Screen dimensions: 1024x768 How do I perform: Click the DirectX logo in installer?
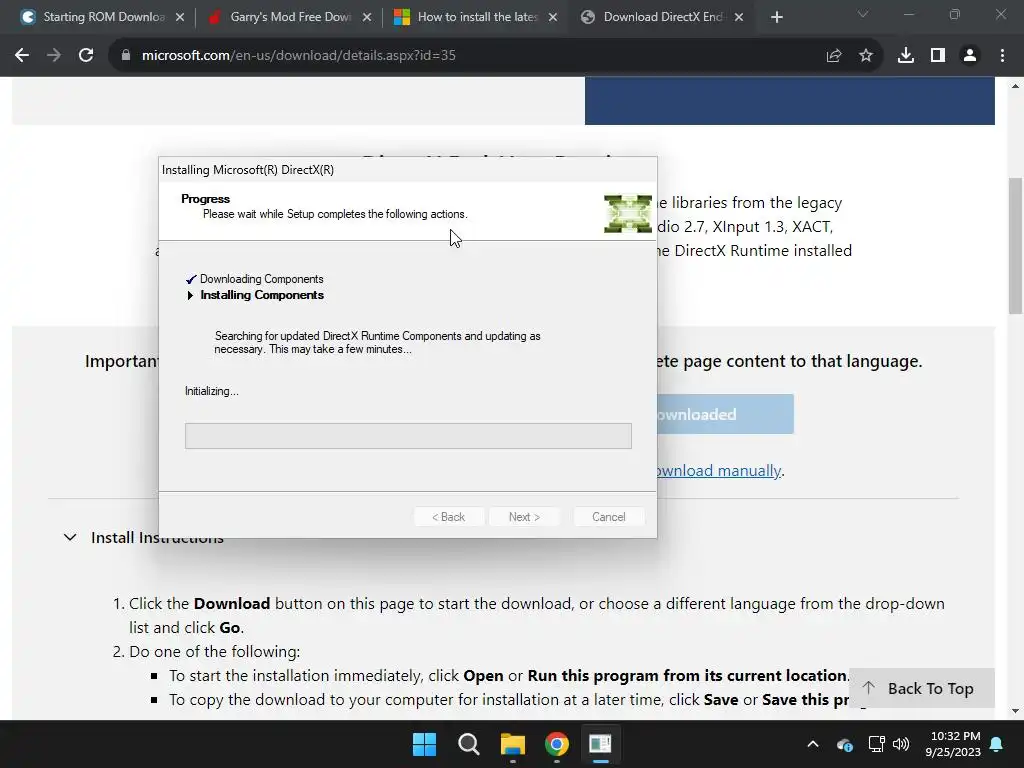click(628, 214)
